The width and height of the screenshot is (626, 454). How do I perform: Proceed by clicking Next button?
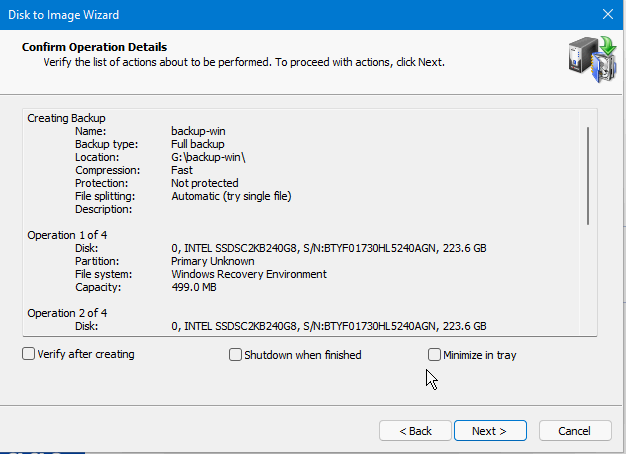[x=490, y=431]
